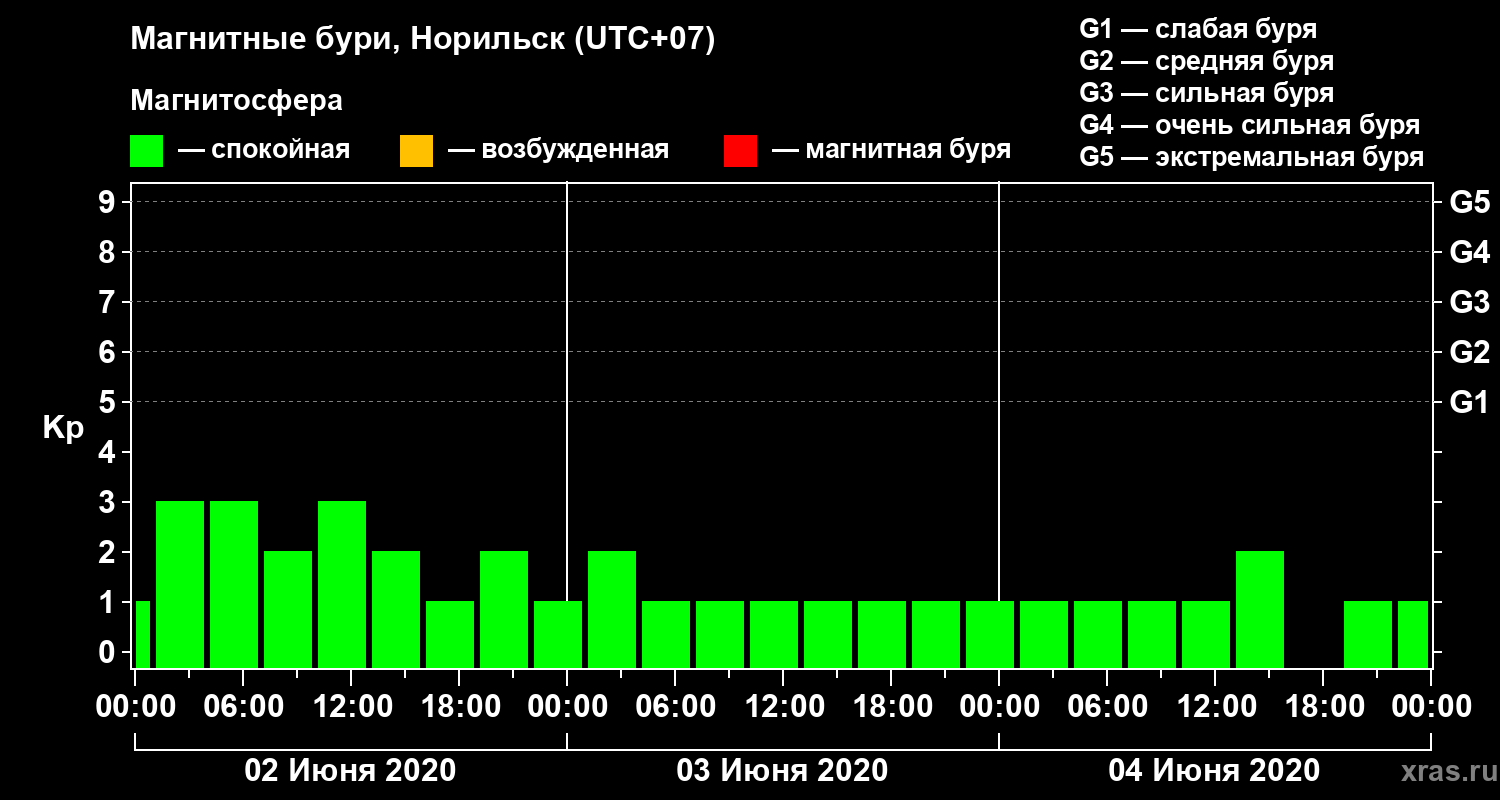Click the 'Kp' axis label

pos(63,428)
